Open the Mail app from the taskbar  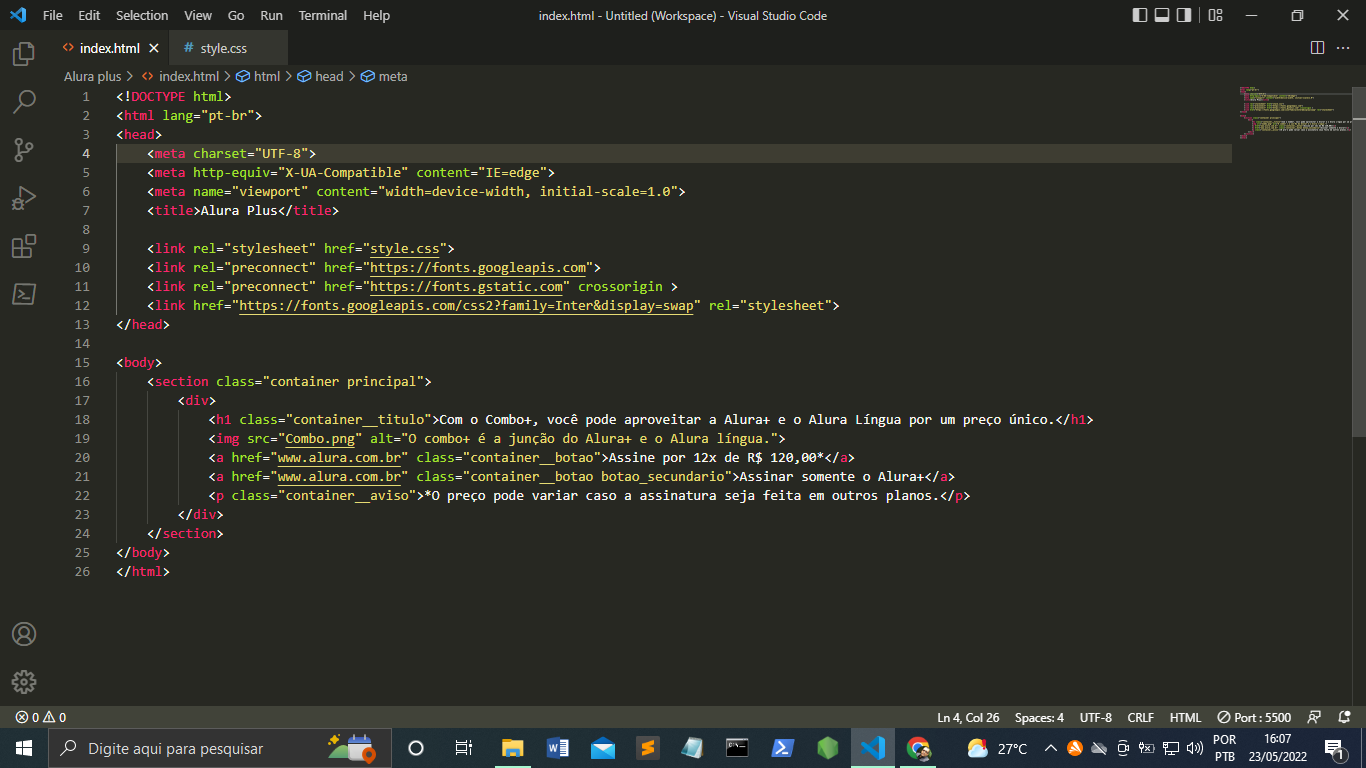[x=602, y=748]
